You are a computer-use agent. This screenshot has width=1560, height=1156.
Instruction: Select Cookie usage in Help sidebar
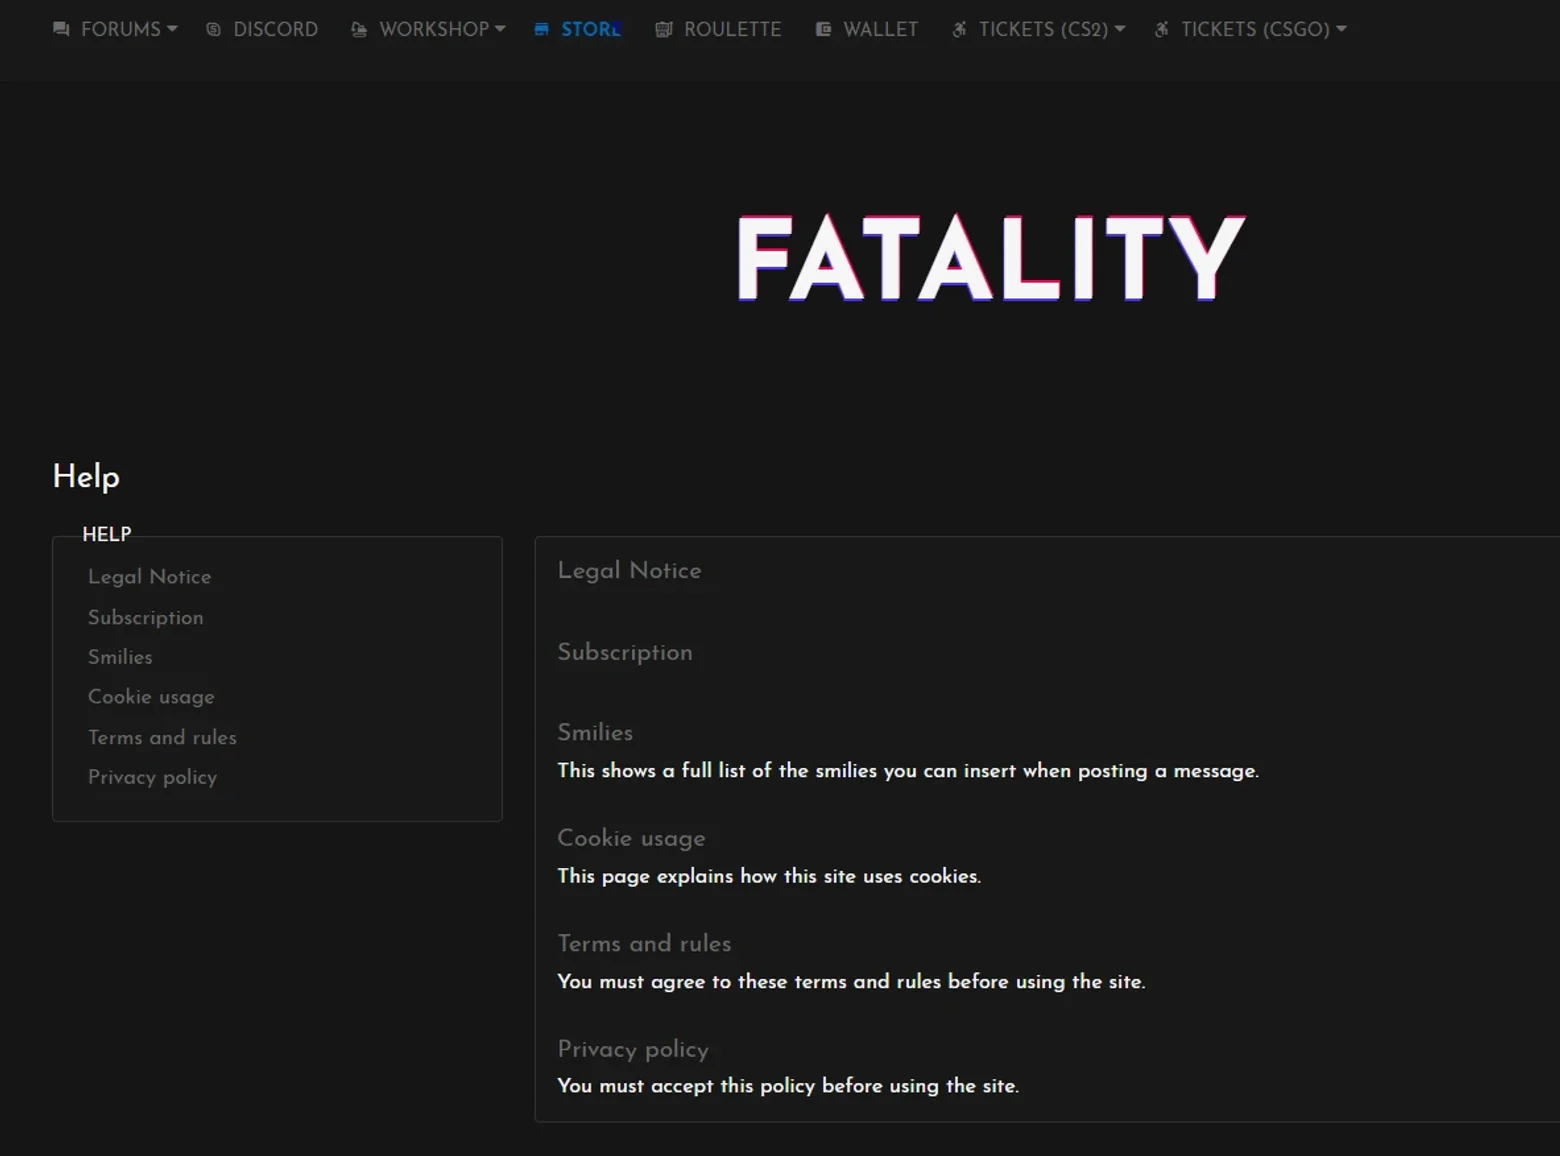point(151,697)
